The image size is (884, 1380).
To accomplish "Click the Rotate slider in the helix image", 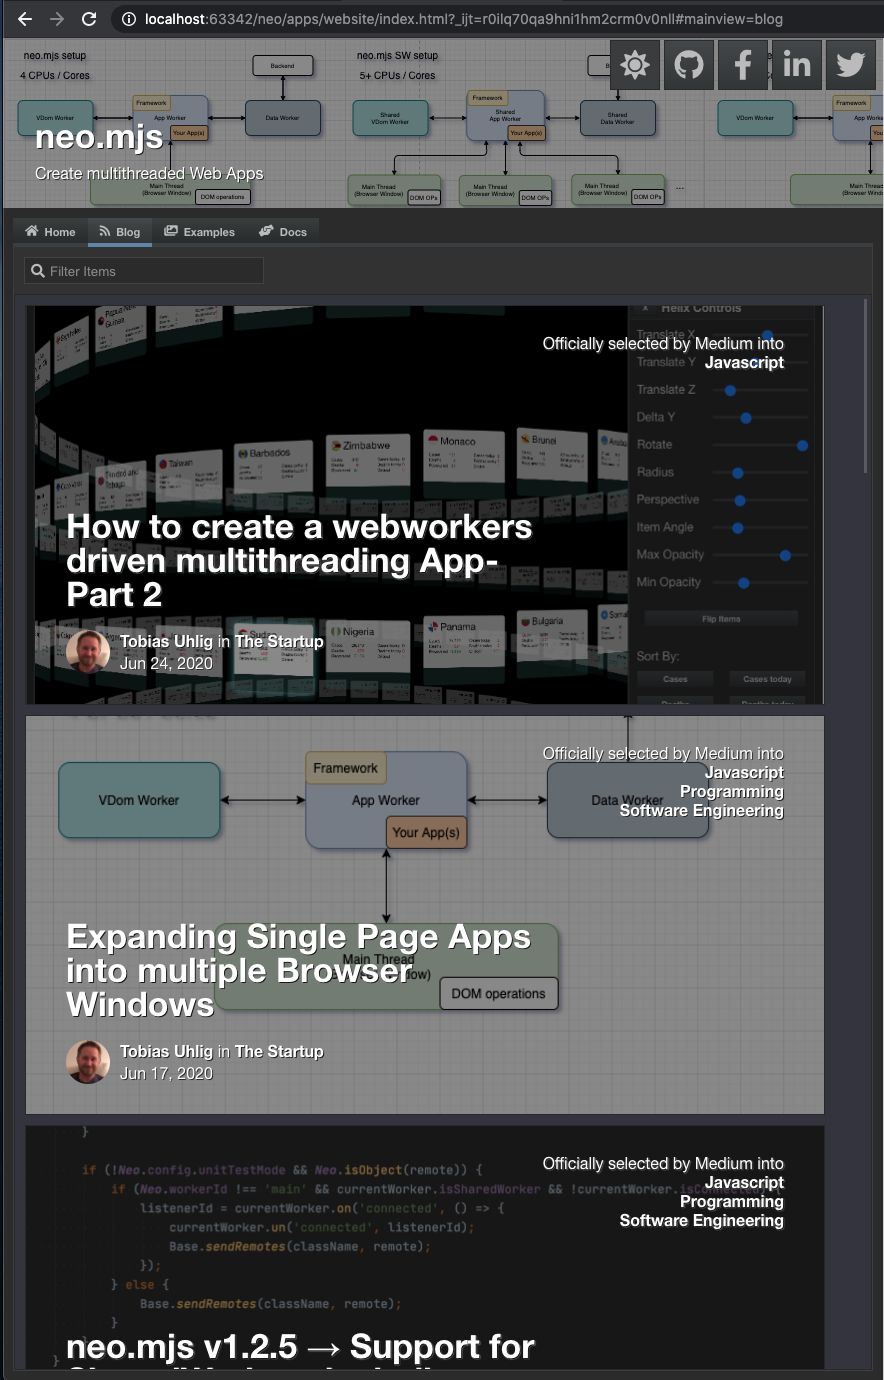I will pyautogui.click(x=760, y=445).
